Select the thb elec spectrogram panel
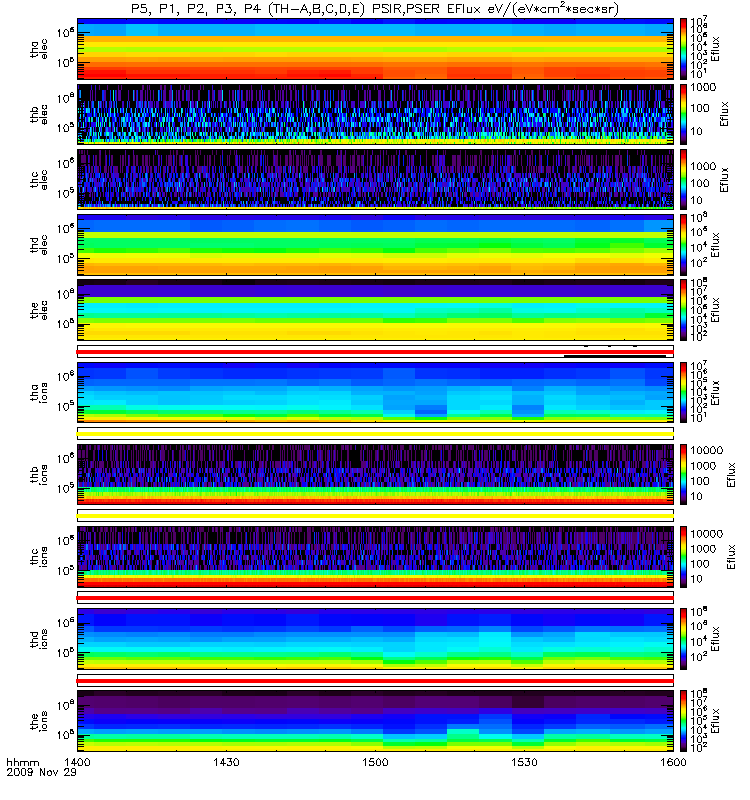Viewport: 750px width, 800px height. click(376, 114)
